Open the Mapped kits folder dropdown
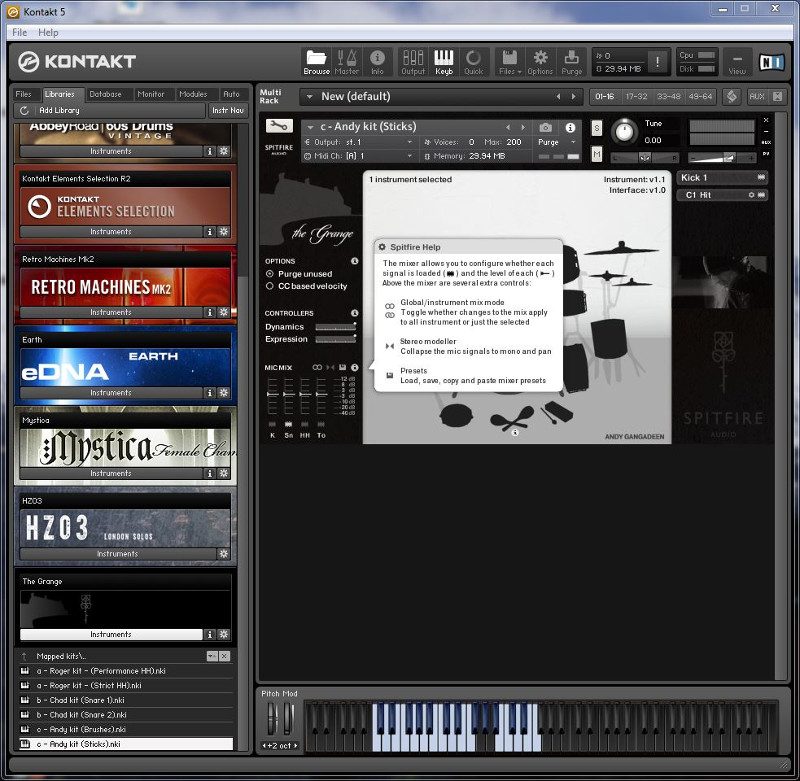 pos(212,656)
